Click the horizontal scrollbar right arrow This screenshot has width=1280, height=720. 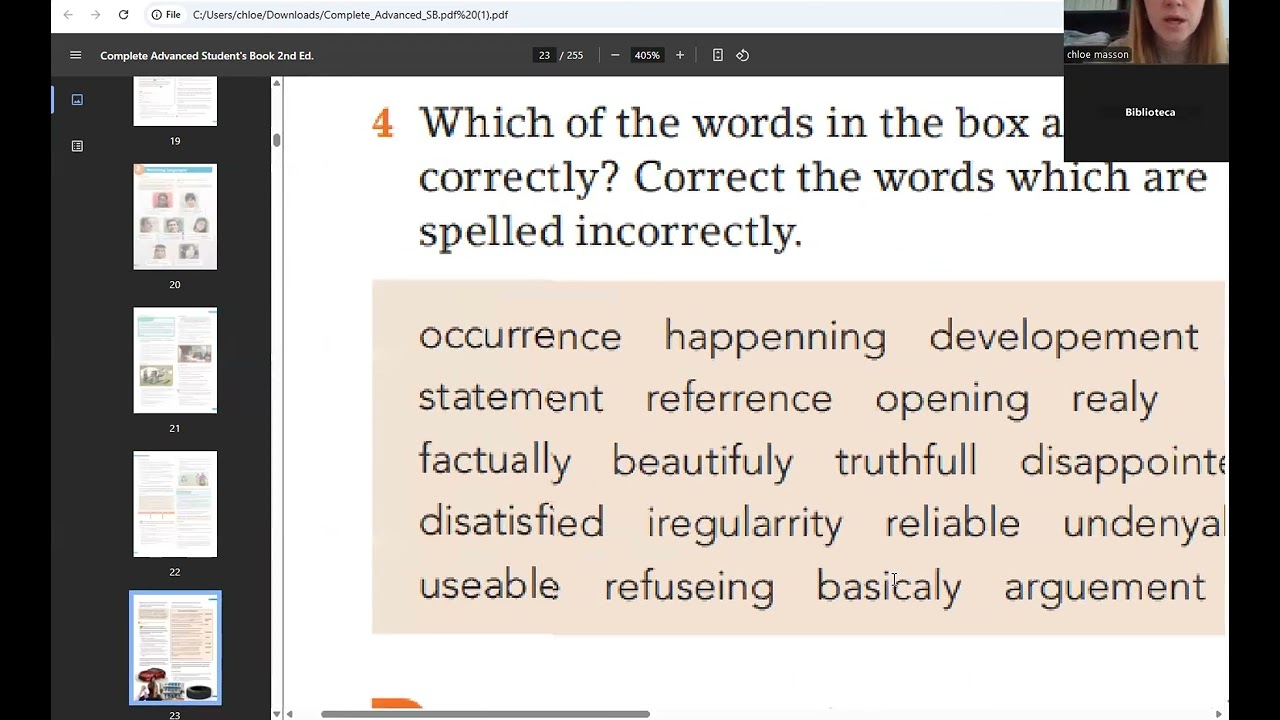1218,714
